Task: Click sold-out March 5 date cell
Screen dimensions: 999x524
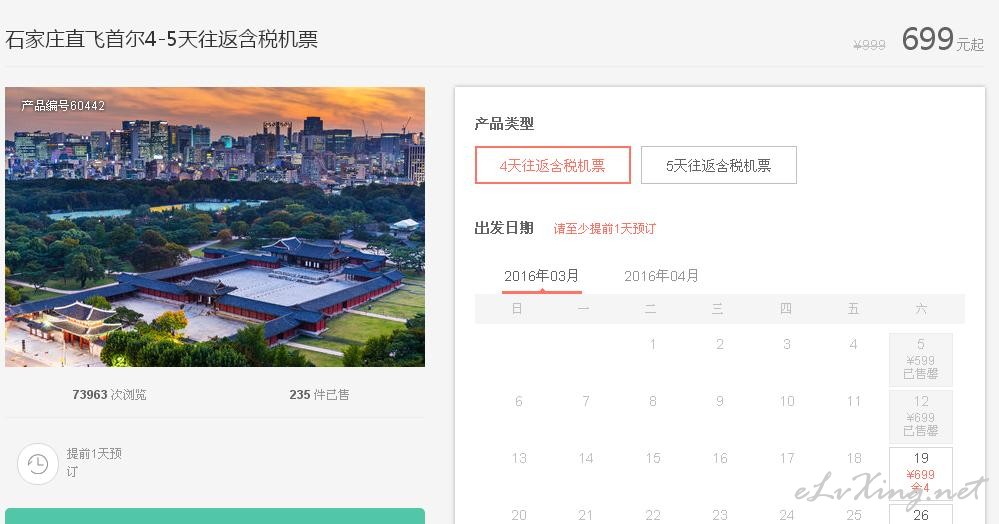Action: 921,360
